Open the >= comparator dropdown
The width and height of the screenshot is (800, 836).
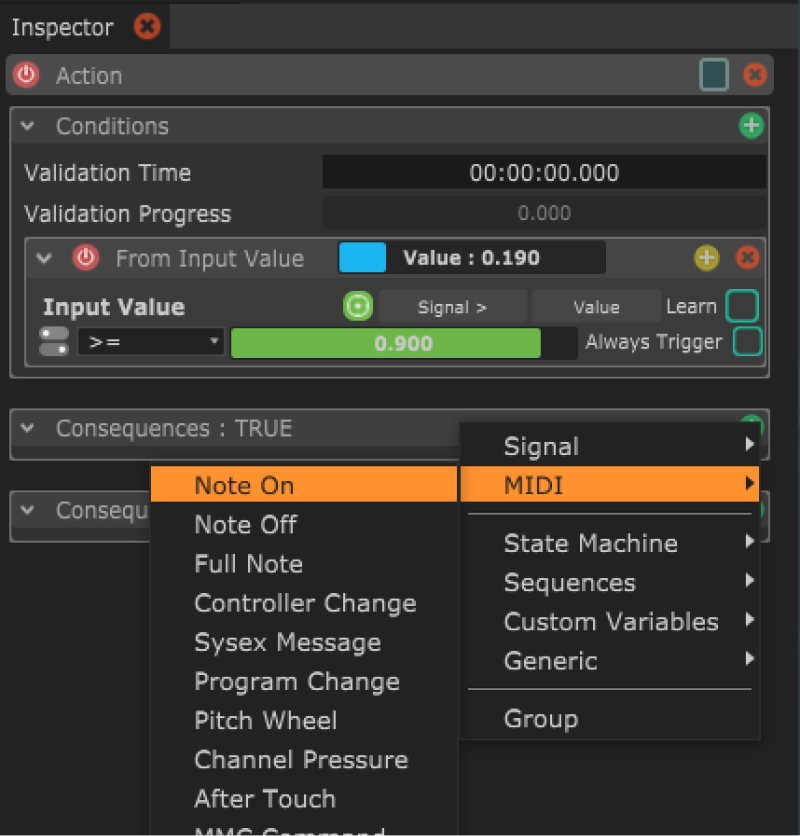(151, 342)
